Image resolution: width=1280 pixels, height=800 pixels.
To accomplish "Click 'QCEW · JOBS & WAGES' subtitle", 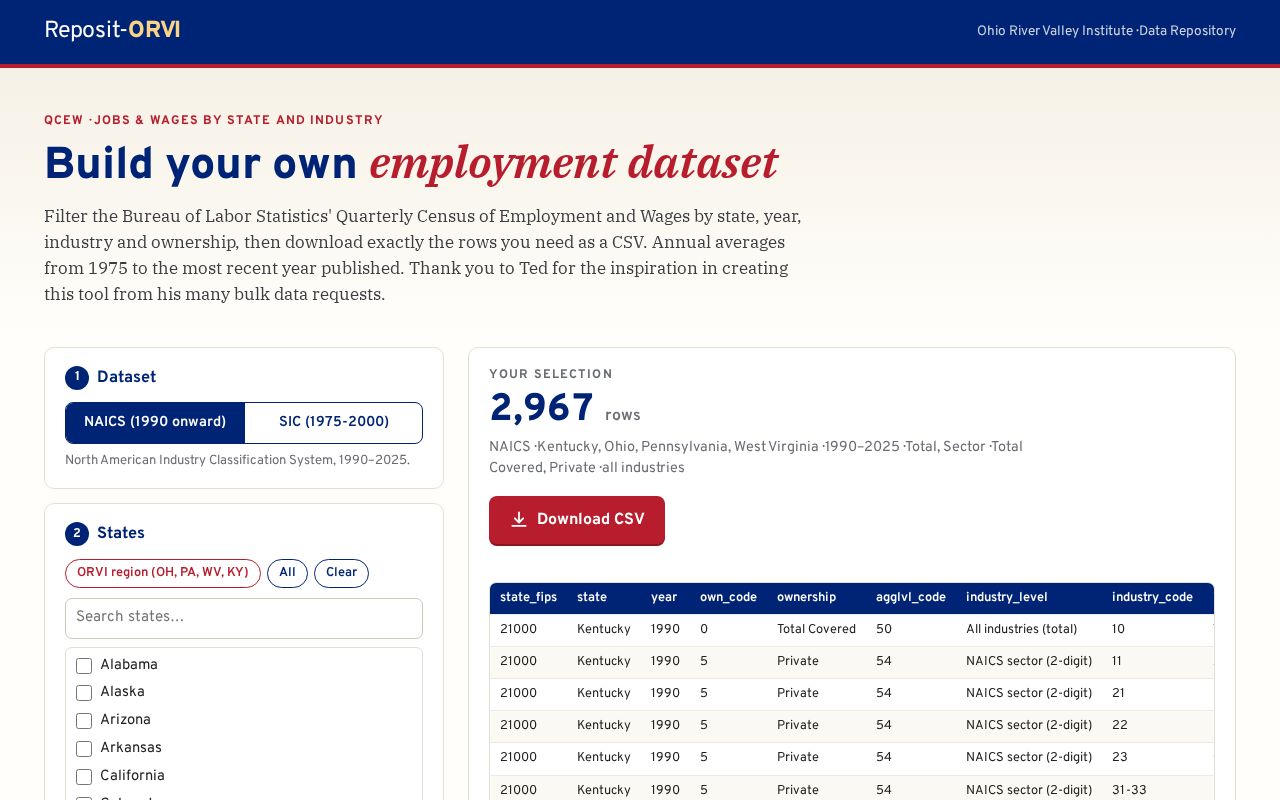I will point(213,121).
